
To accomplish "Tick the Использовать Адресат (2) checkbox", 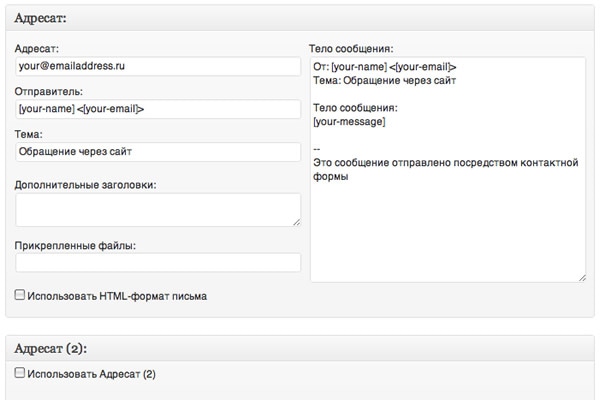I will point(20,373).
